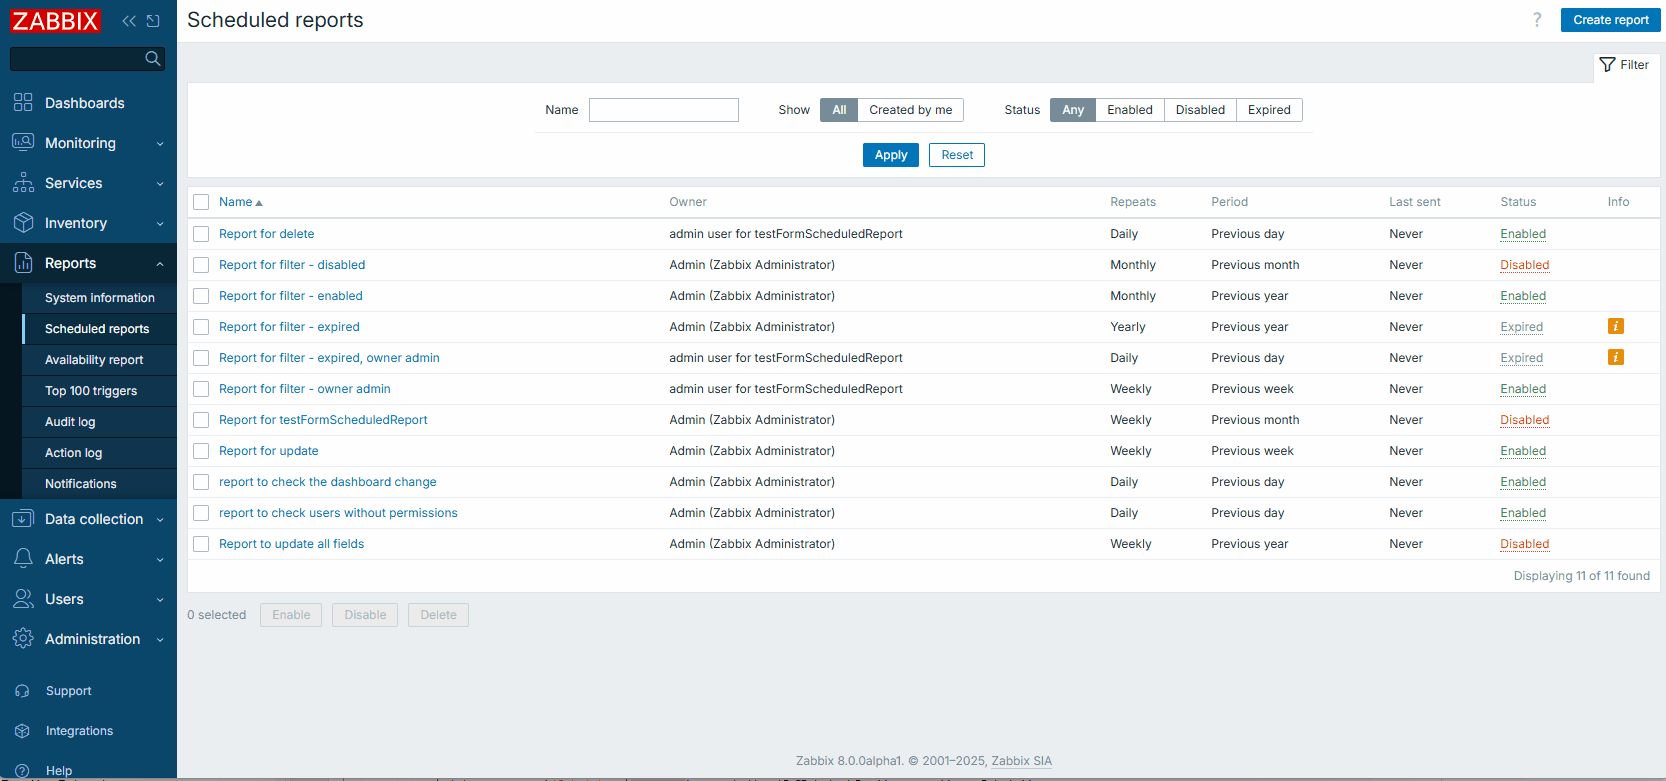Tick the checkbox for Report for delete
The image size is (1666, 781).
point(201,234)
